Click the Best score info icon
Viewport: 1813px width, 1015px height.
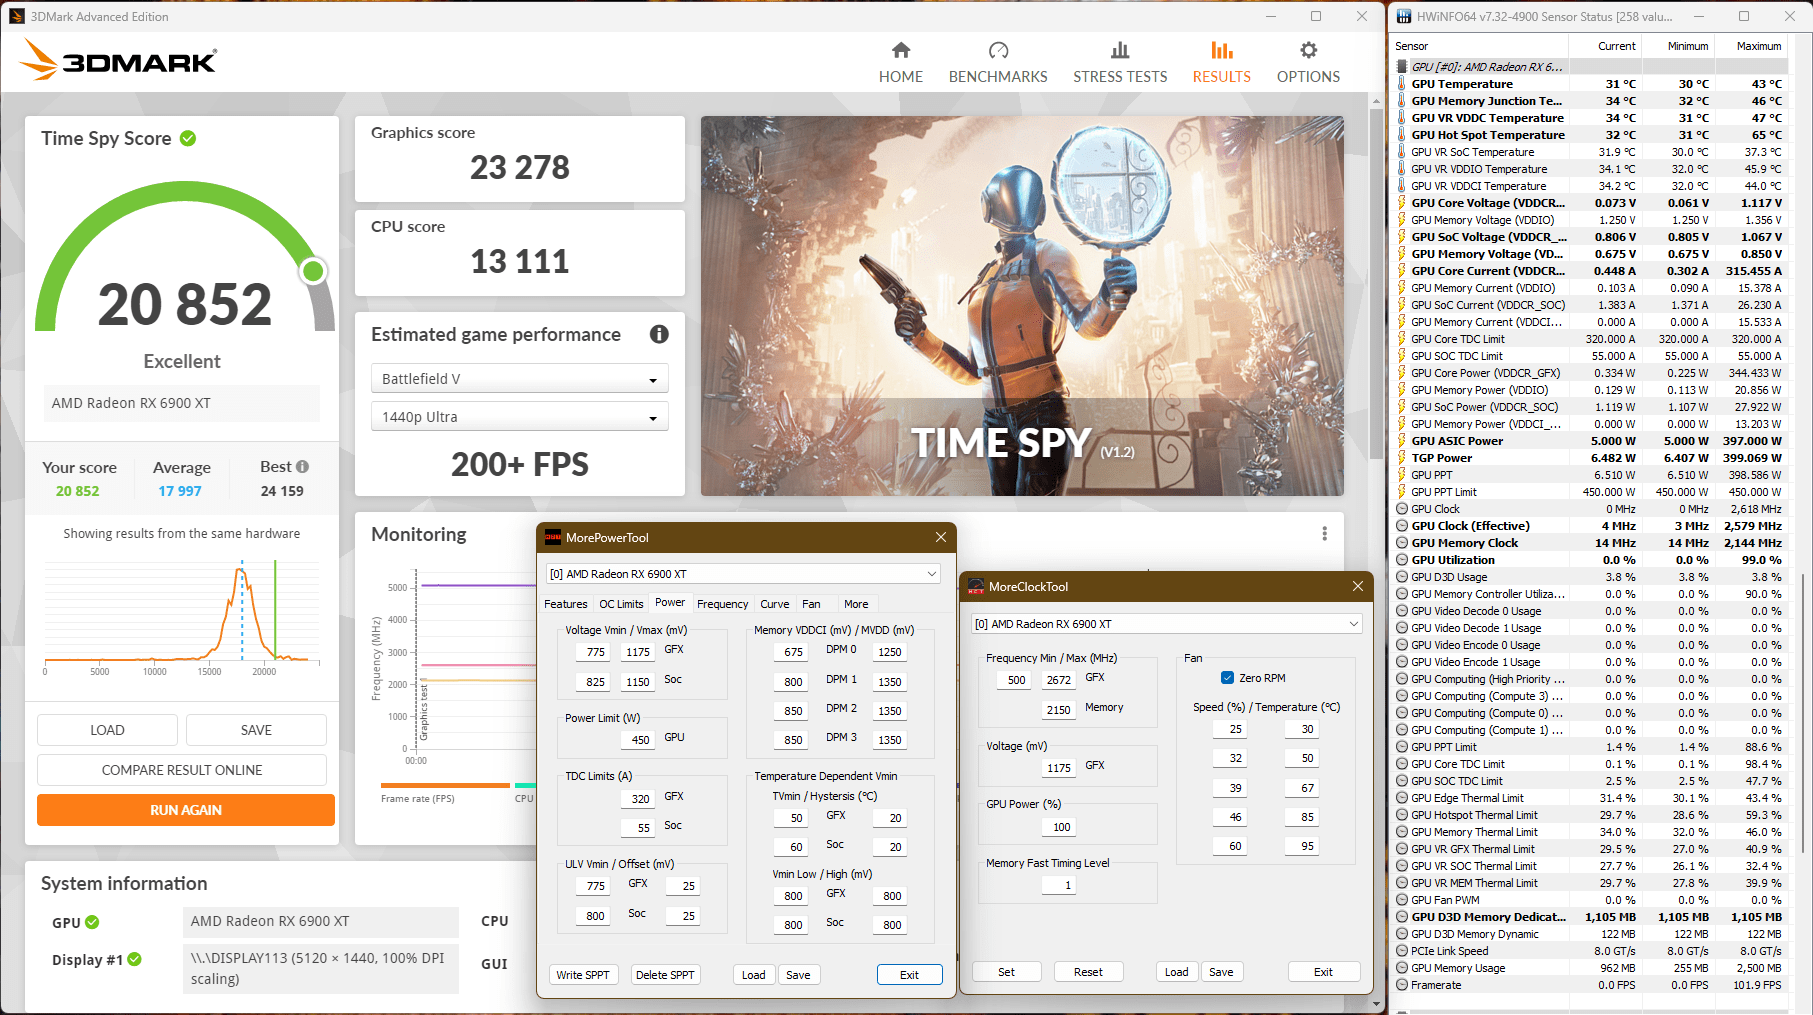(303, 466)
